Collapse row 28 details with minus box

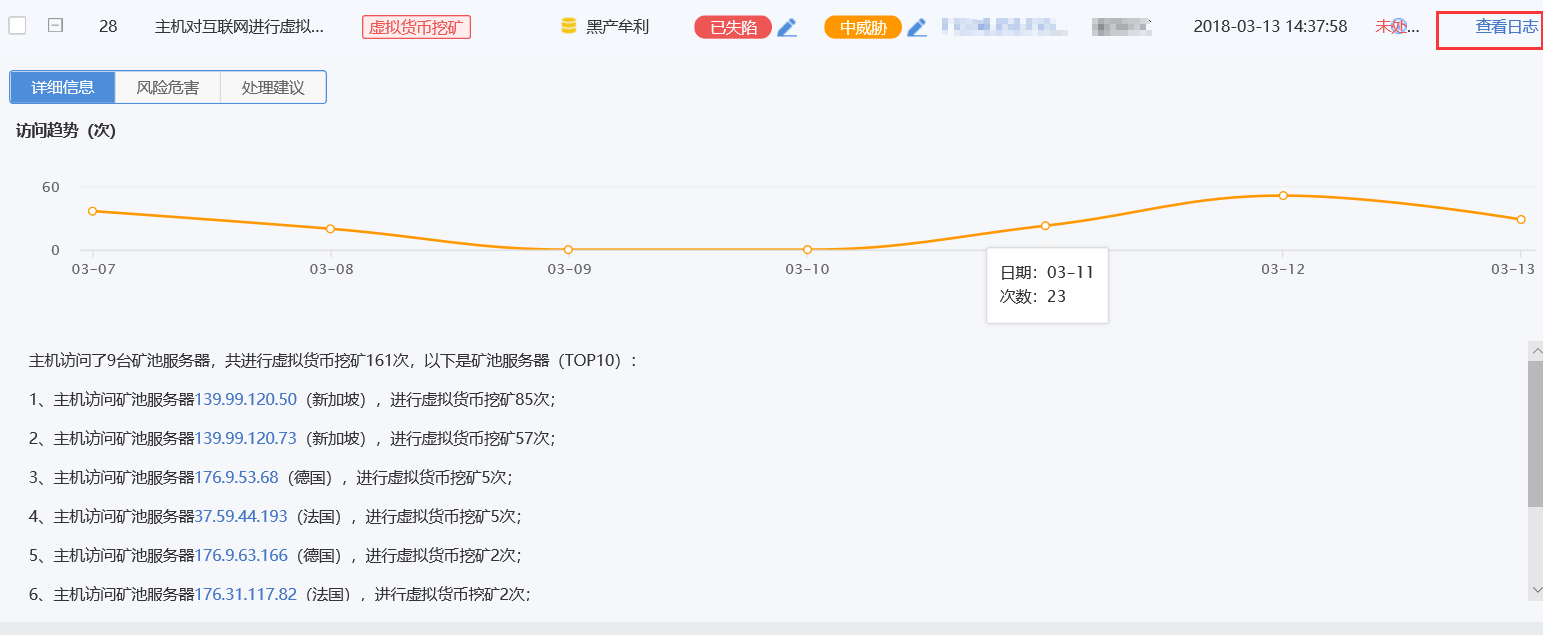click(x=56, y=26)
